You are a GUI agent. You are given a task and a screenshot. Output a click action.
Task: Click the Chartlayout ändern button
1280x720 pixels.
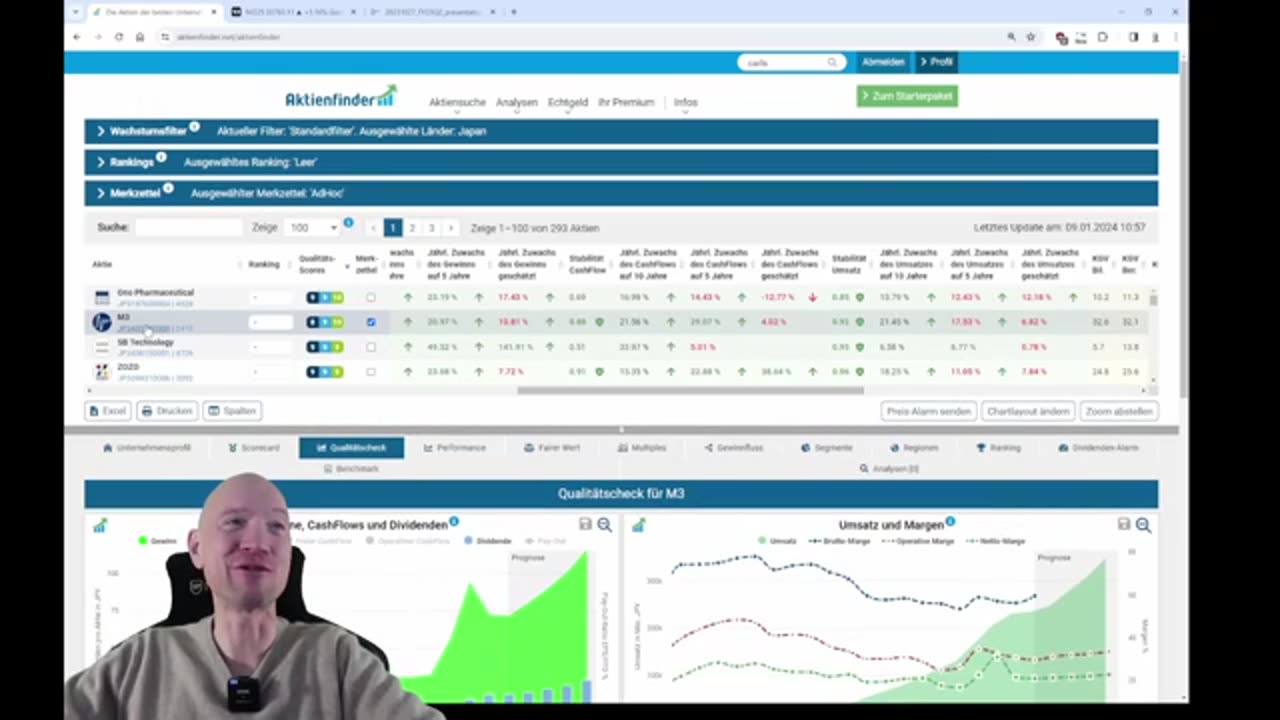tap(1028, 411)
